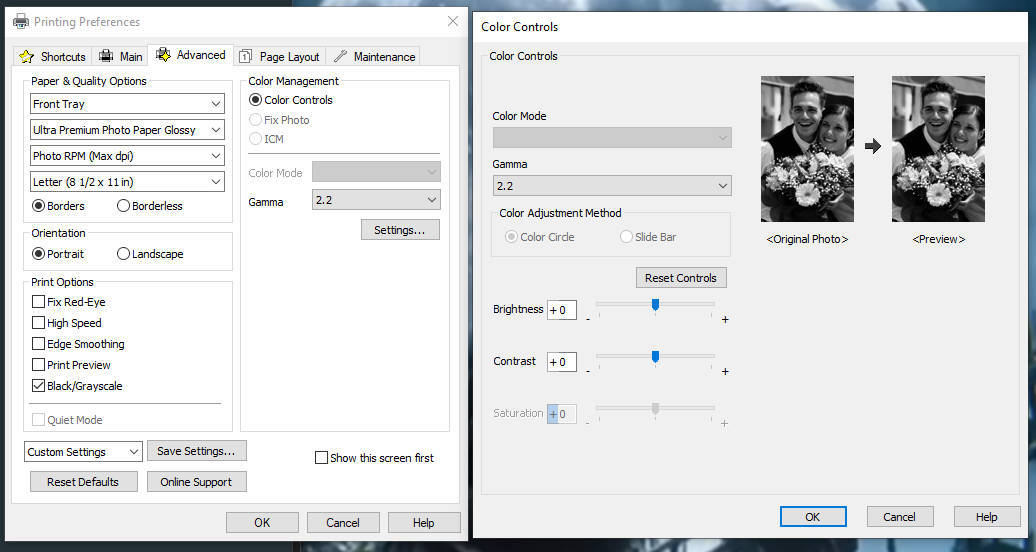Click the Shortcuts tab star icon
The width and height of the screenshot is (1036, 552).
pos(27,57)
